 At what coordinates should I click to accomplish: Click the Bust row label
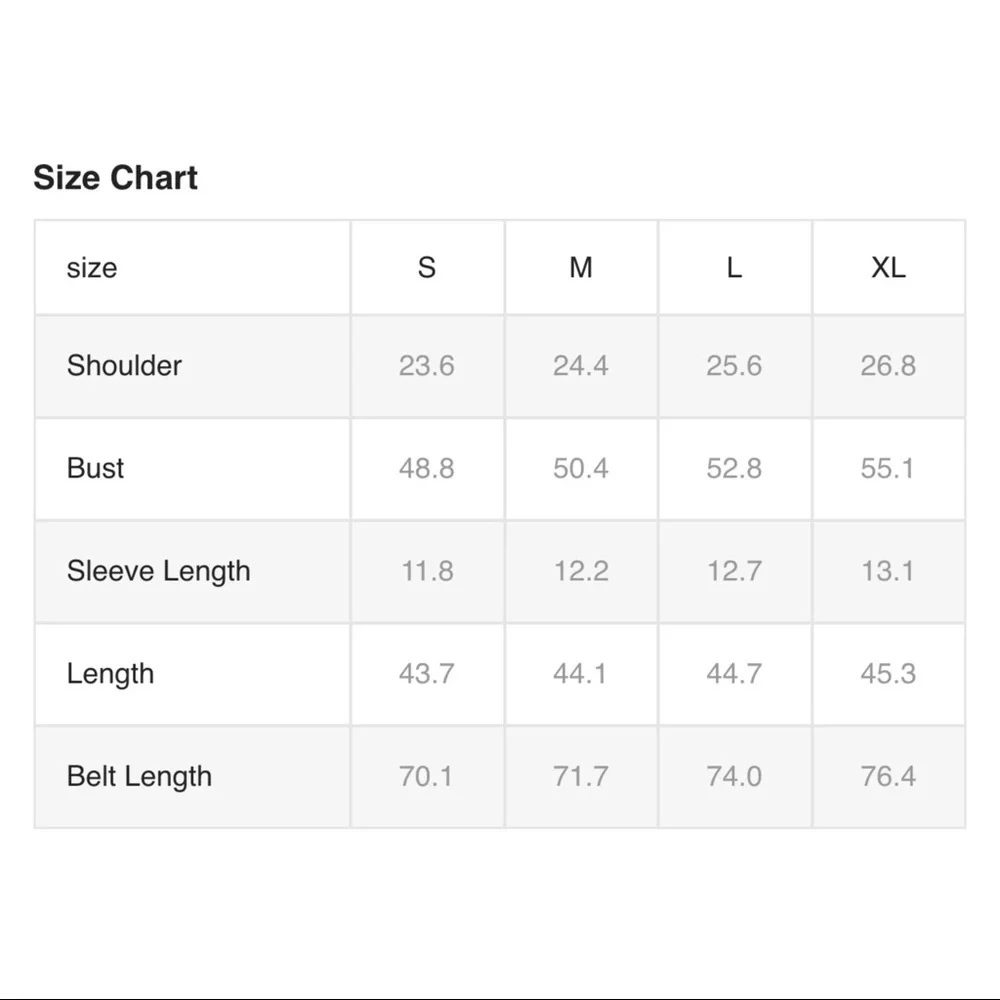click(96, 468)
